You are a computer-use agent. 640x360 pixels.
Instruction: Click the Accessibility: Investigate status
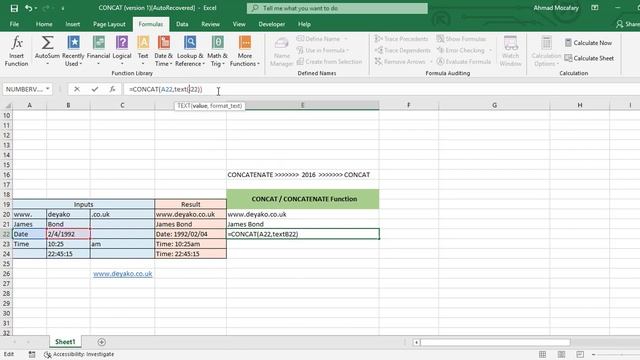click(x=79, y=354)
